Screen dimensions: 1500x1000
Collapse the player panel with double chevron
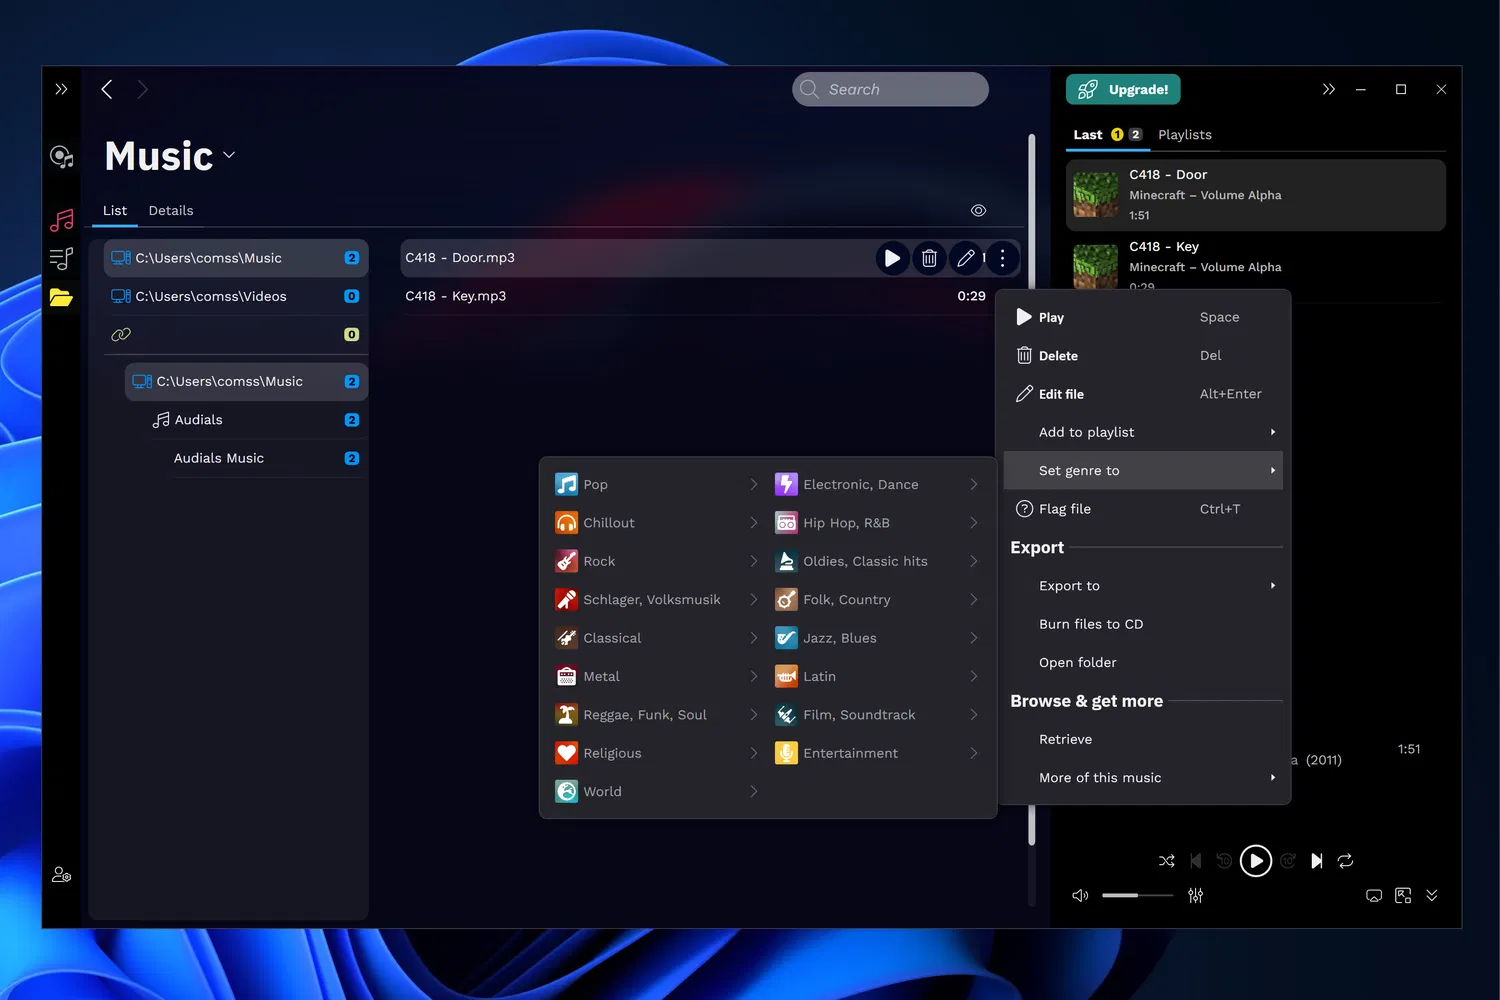click(1329, 89)
